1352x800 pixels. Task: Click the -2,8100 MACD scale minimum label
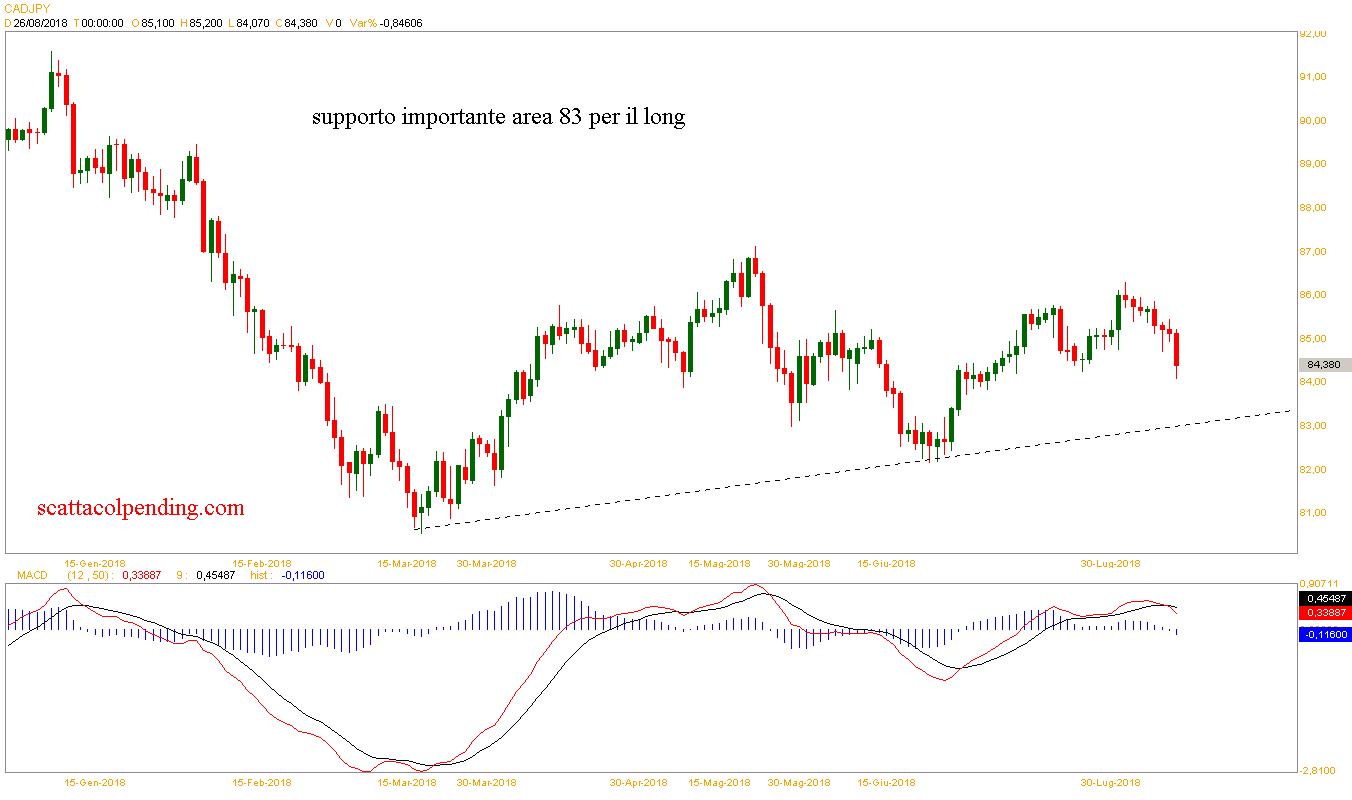[1317, 770]
